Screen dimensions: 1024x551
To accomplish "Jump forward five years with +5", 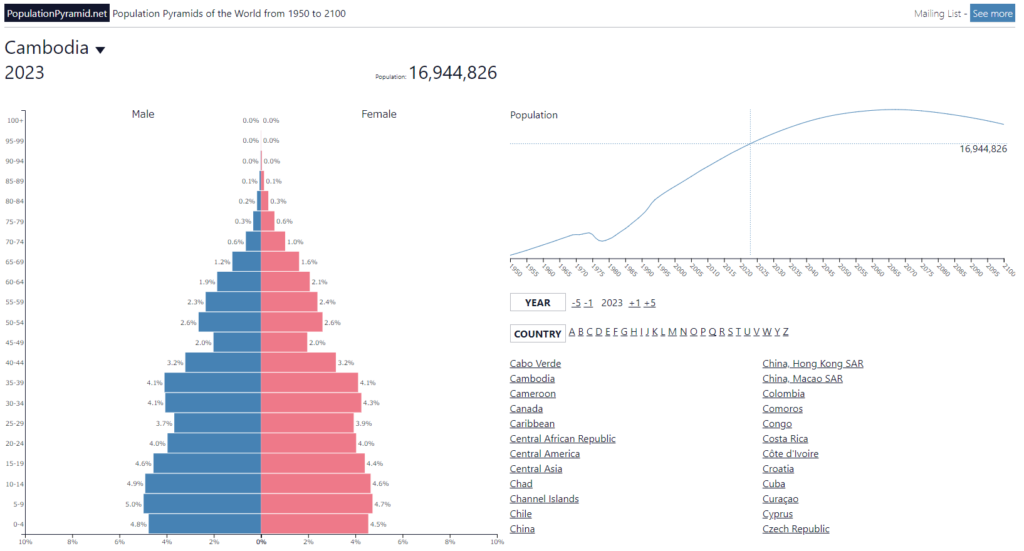I will click(x=650, y=303).
